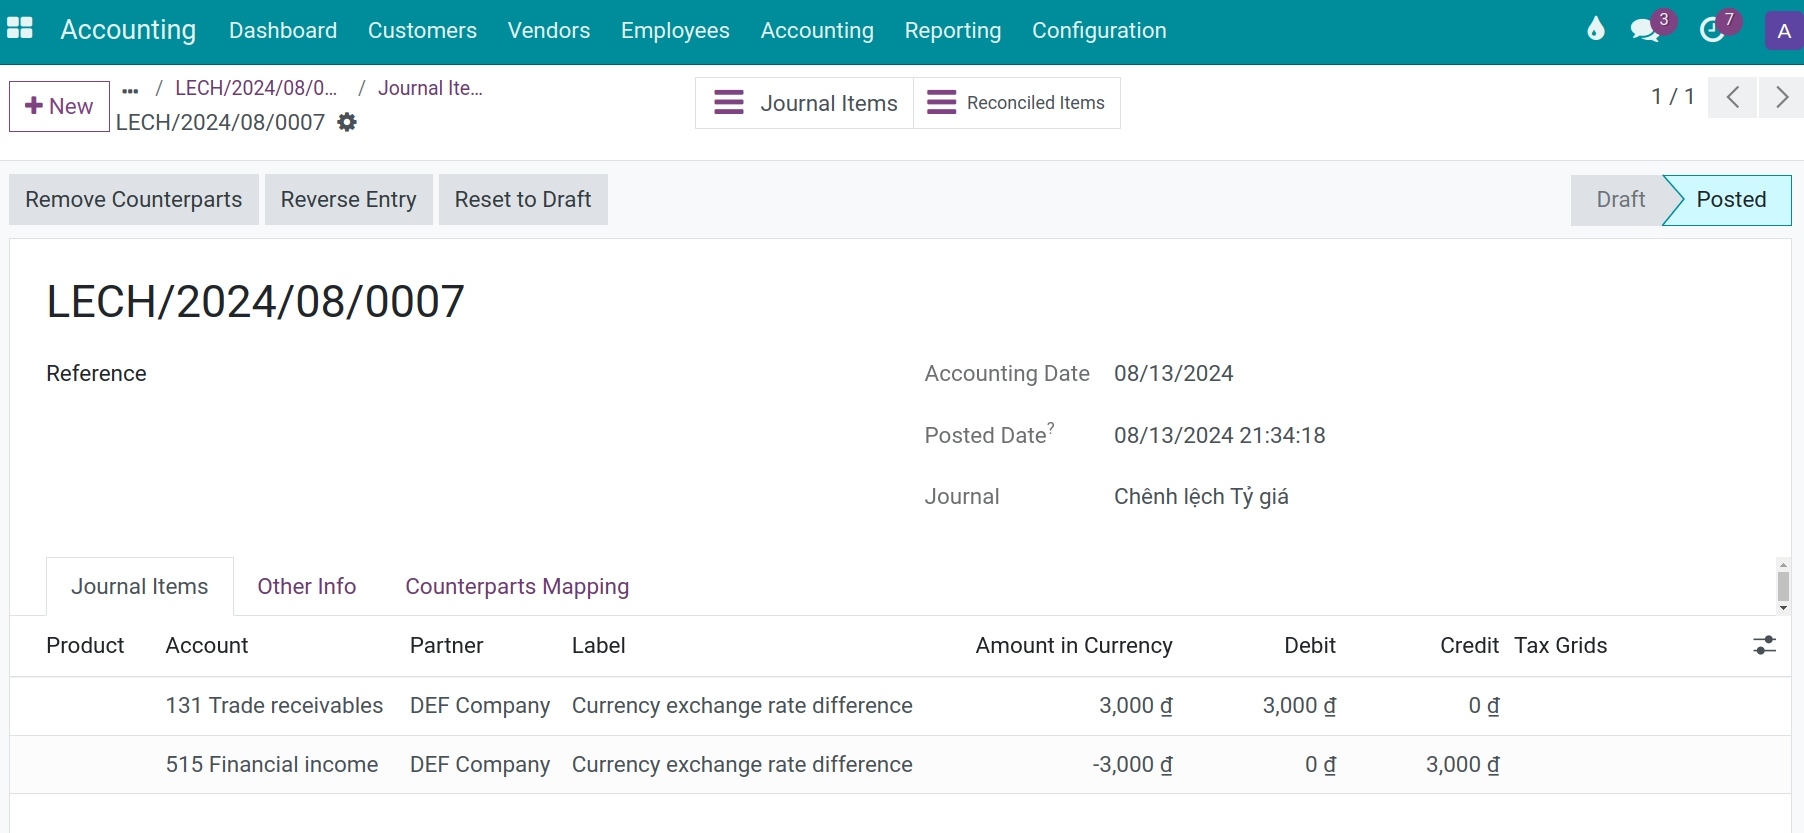
Task: Click the Posted Date value 08/13/2024 21:34:18
Action: coord(1220,436)
